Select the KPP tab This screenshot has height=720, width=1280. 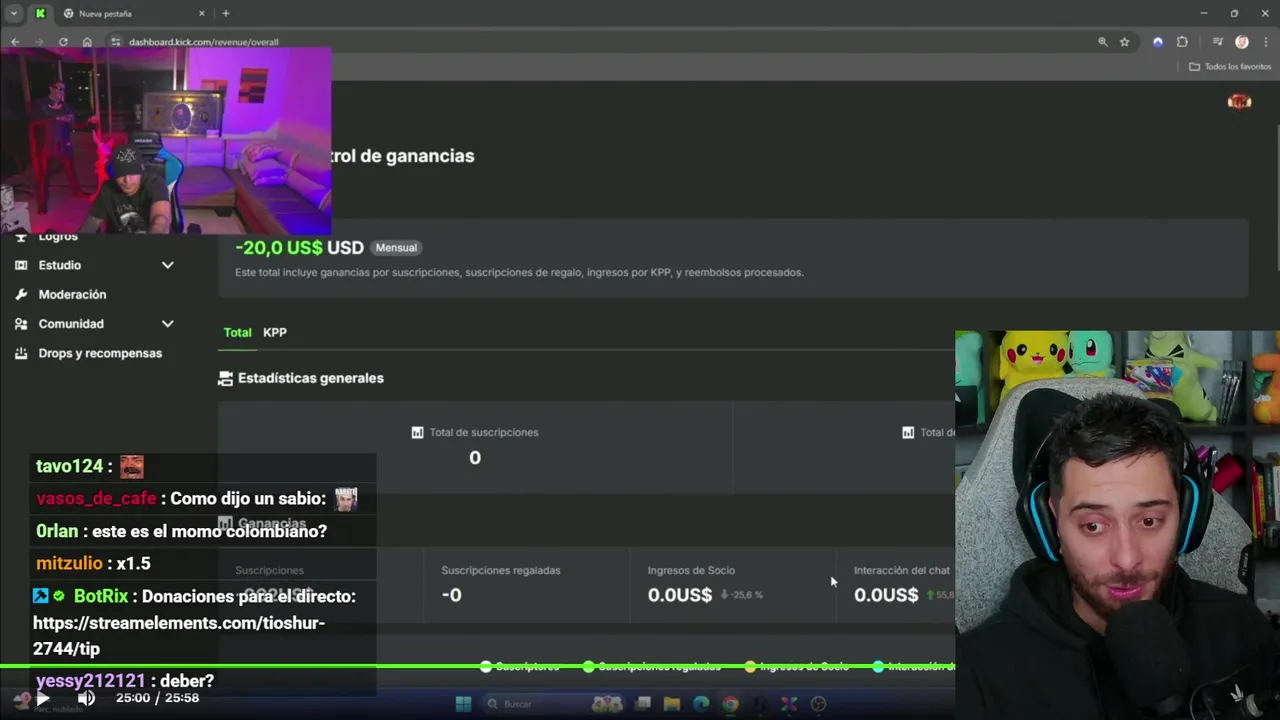point(275,332)
